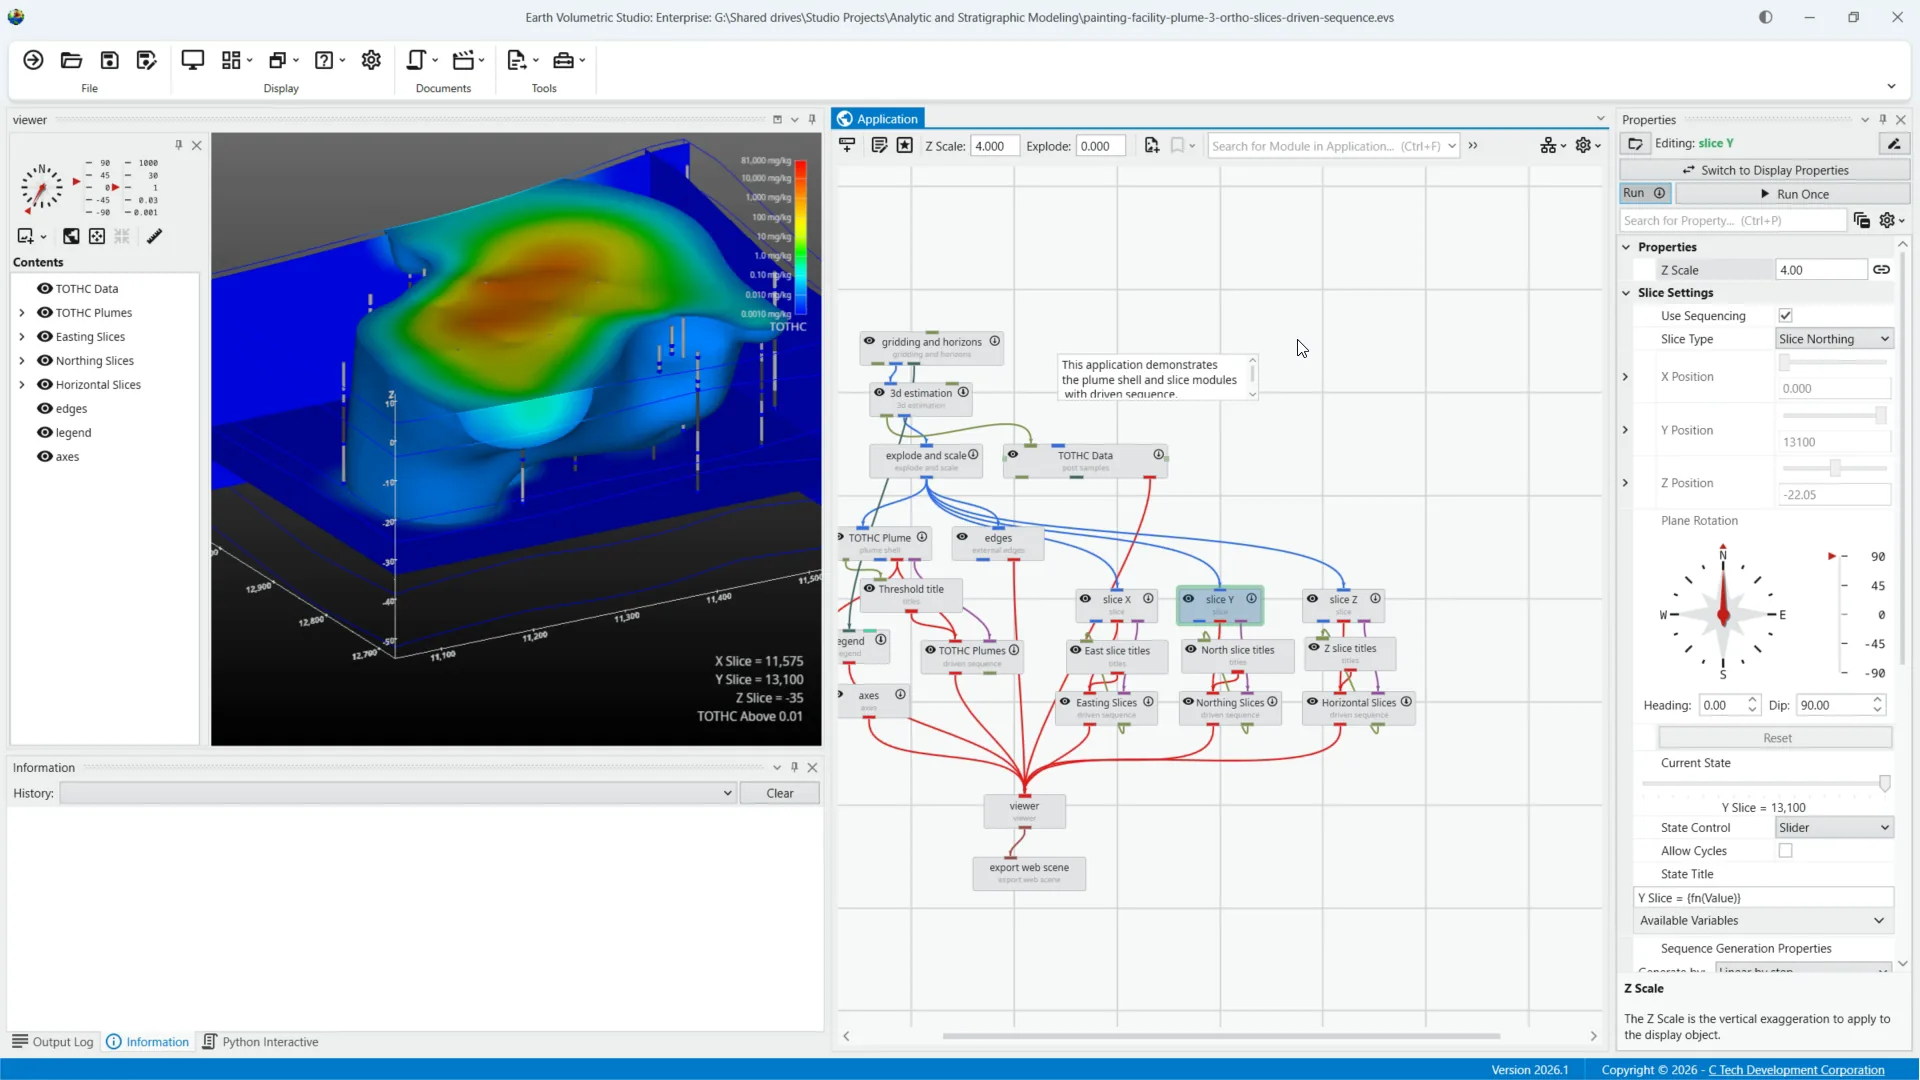This screenshot has width=1920, height=1080.
Task: Click the Tools toolbox icon
Action: pos(563,60)
